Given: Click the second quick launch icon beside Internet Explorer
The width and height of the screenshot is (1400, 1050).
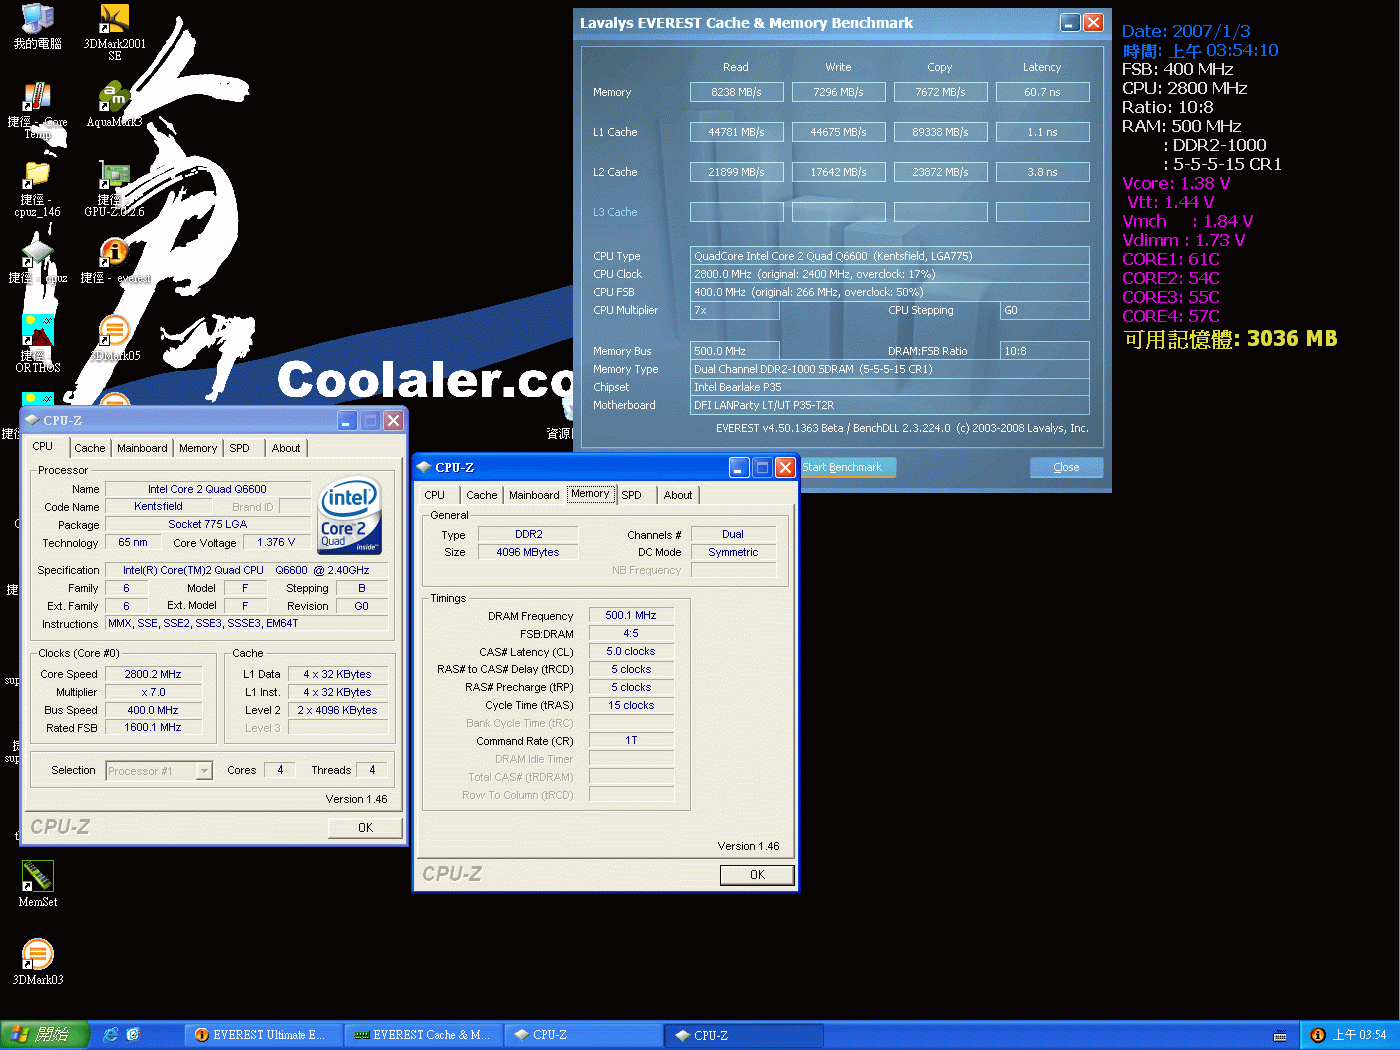Looking at the screenshot, I should pyautogui.click(x=133, y=1035).
